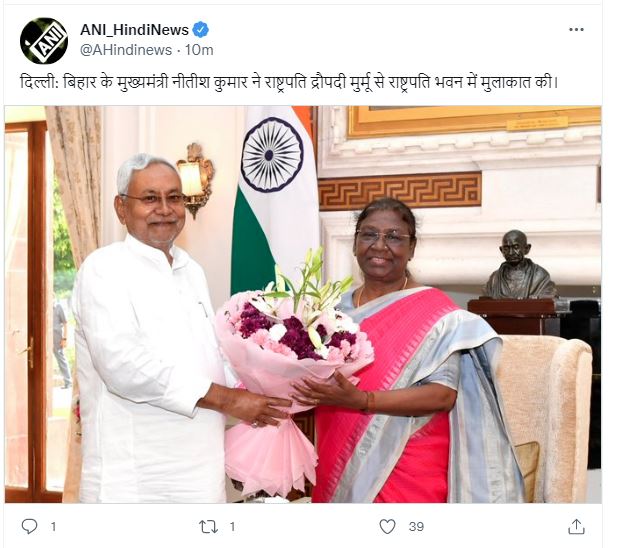Open the ANI profile avatar
The width and height of the screenshot is (630, 548).
coord(44,41)
